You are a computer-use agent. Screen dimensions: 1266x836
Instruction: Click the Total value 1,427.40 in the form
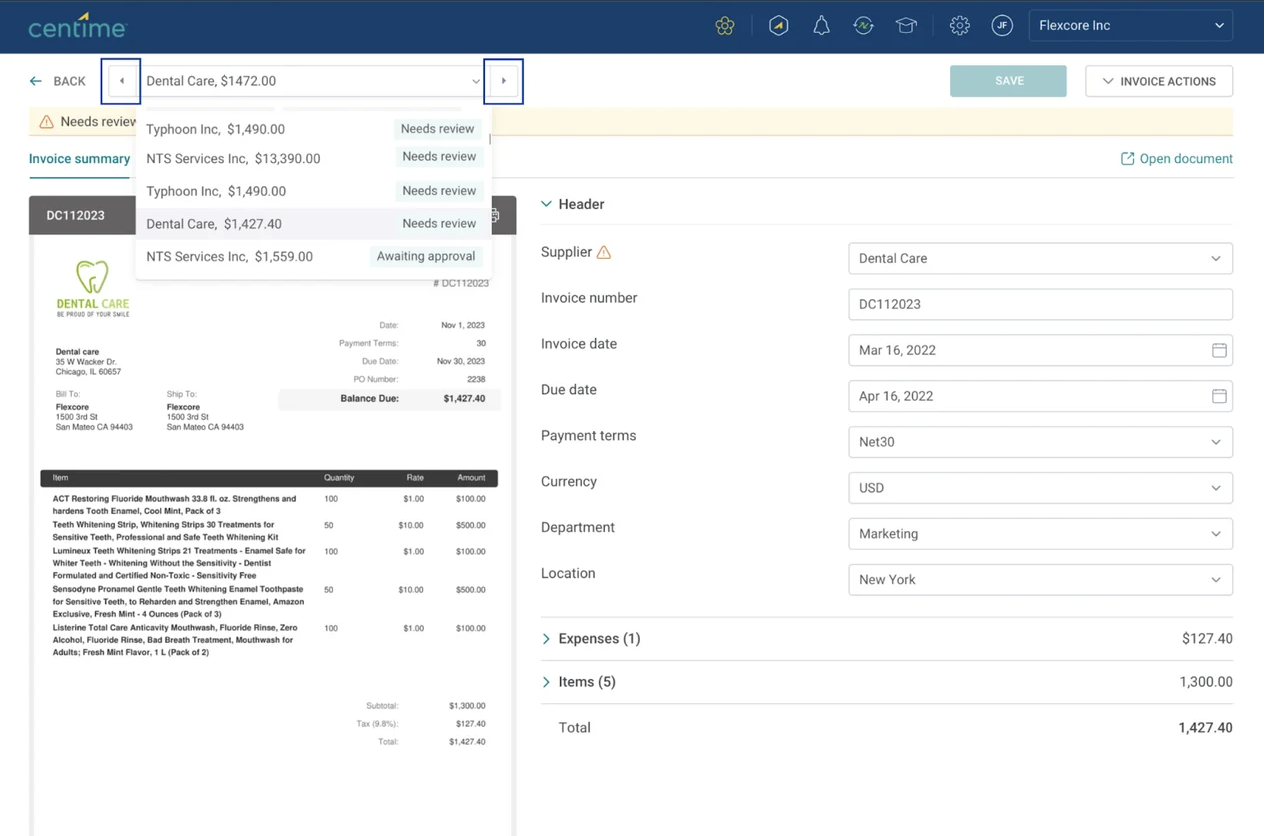click(1205, 728)
